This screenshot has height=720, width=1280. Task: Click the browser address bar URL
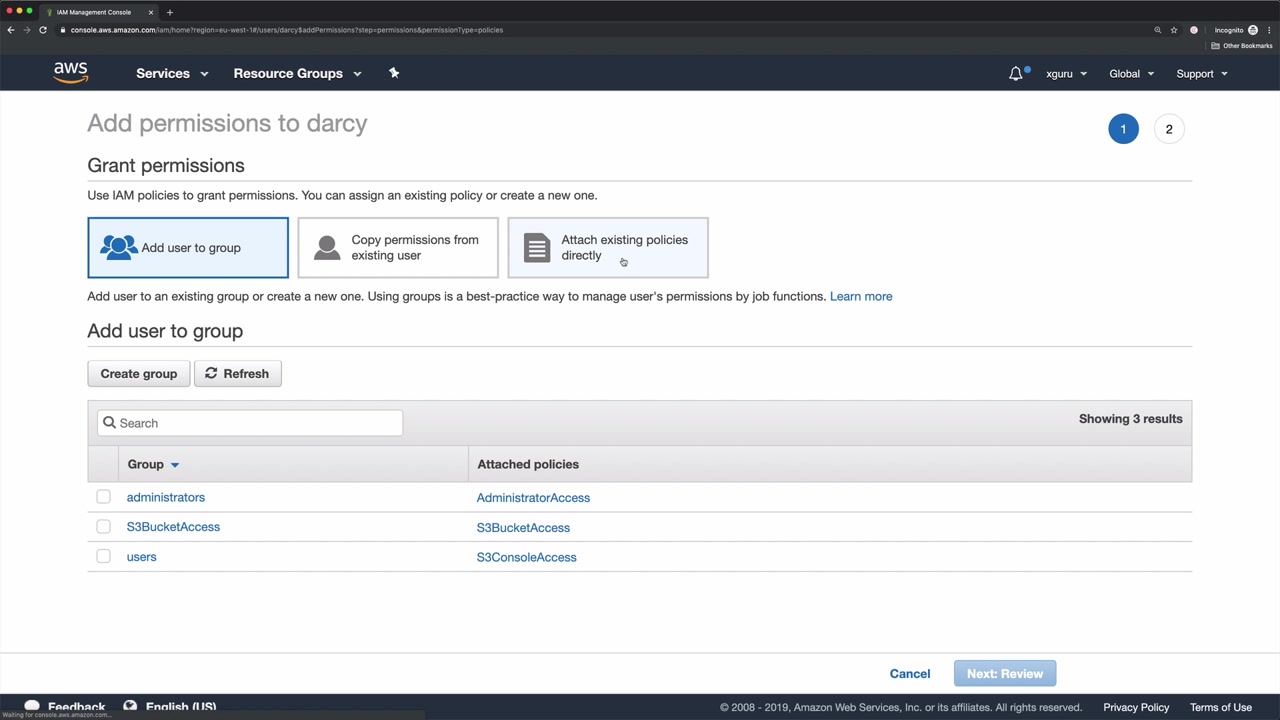pyautogui.click(x=287, y=30)
